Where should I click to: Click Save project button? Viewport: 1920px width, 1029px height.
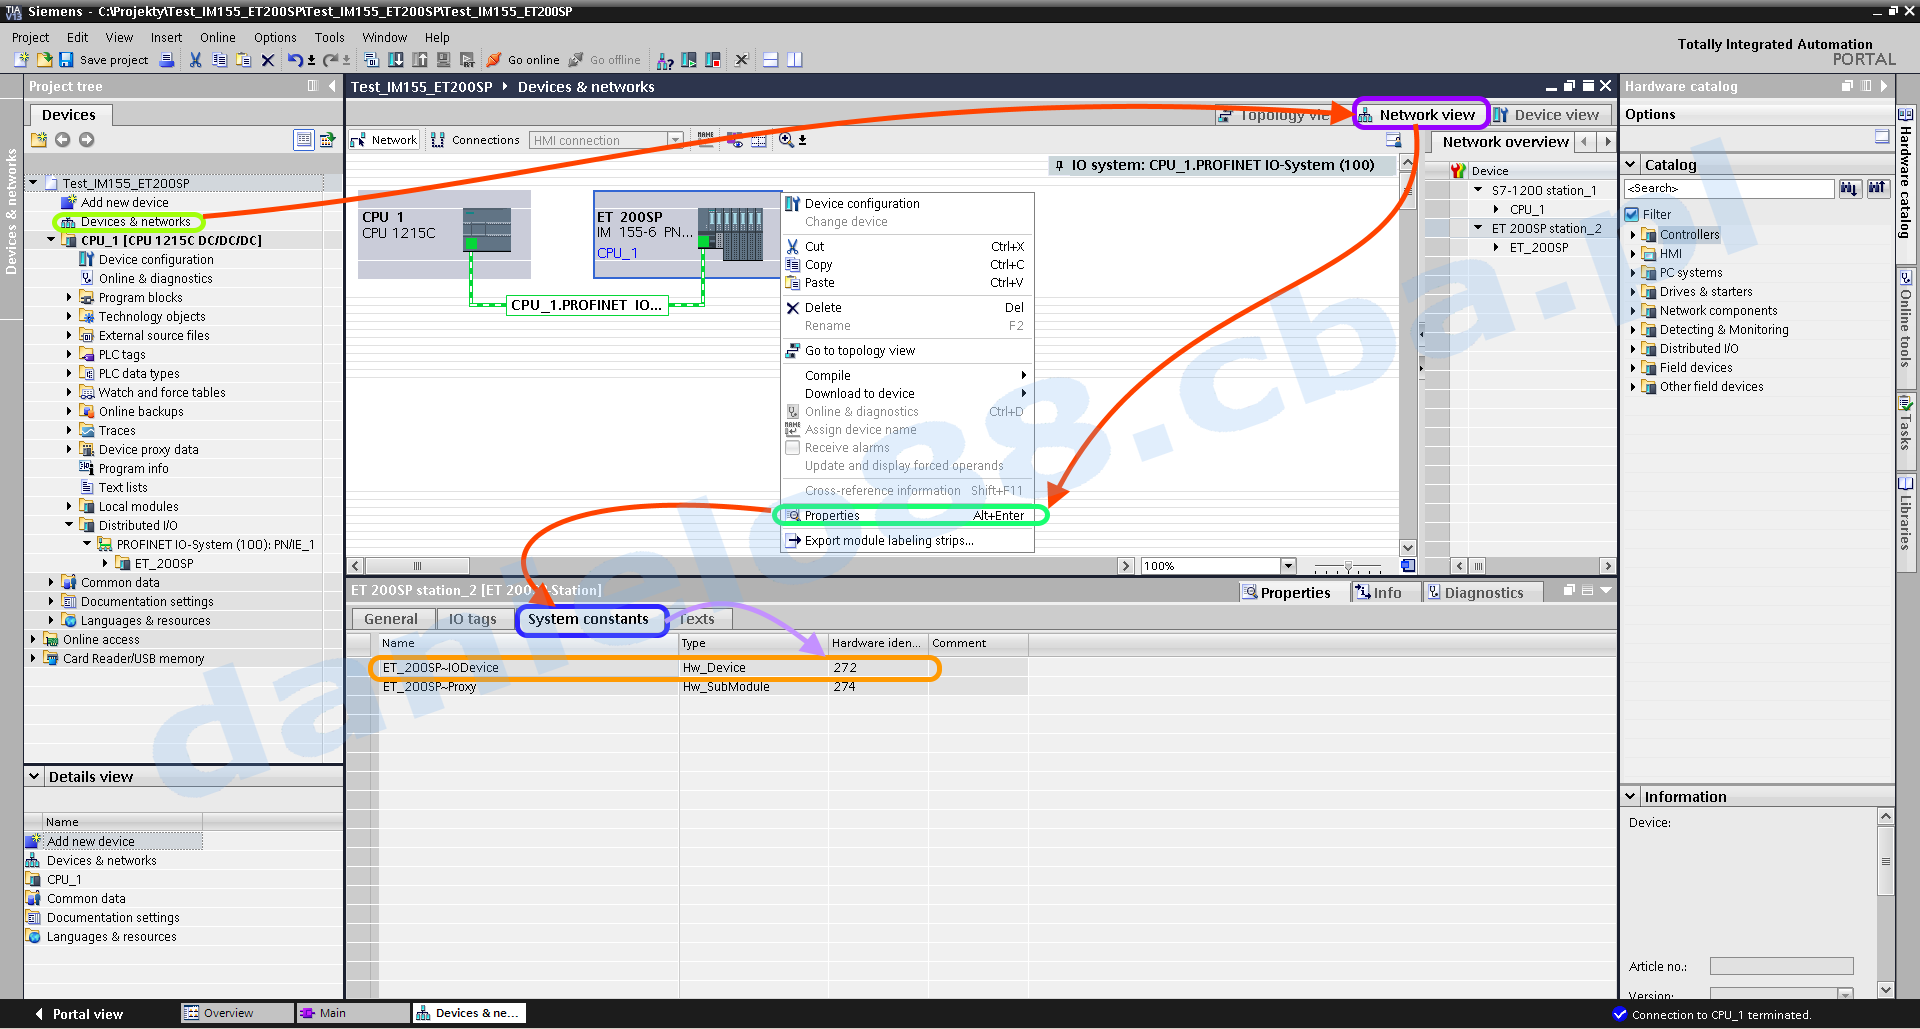(x=103, y=60)
